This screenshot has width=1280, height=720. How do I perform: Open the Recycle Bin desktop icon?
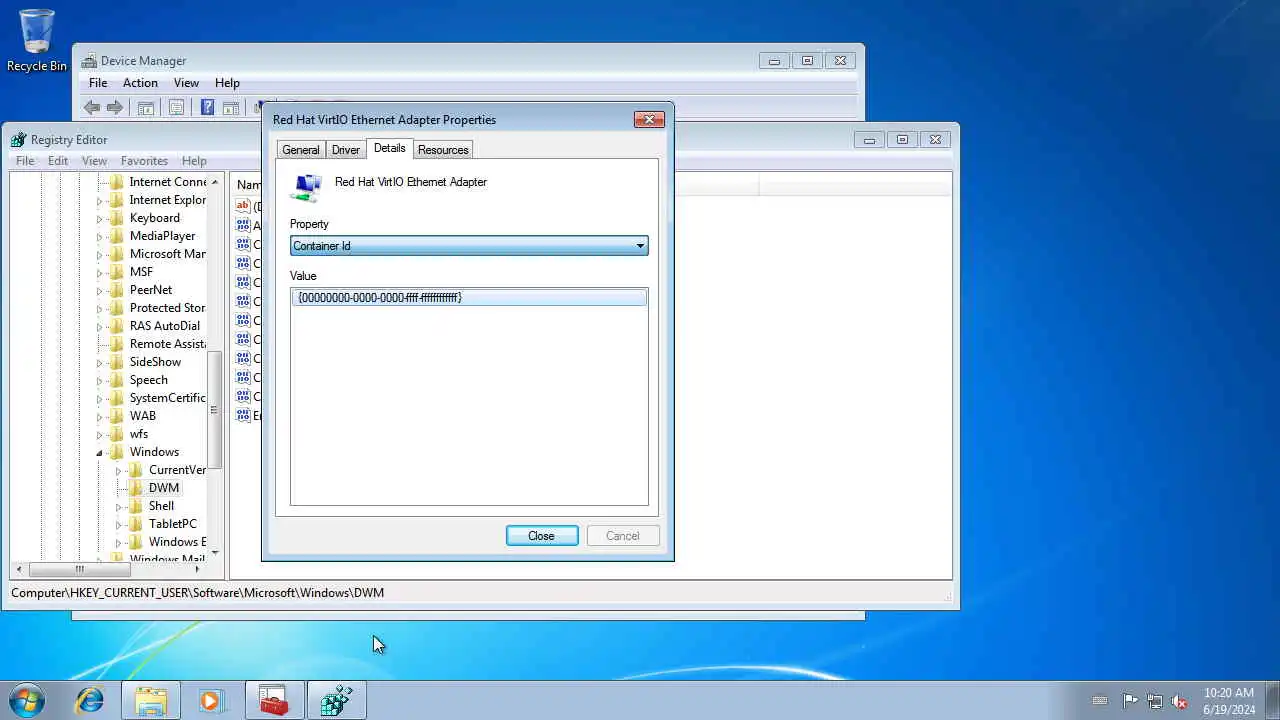coord(37,40)
